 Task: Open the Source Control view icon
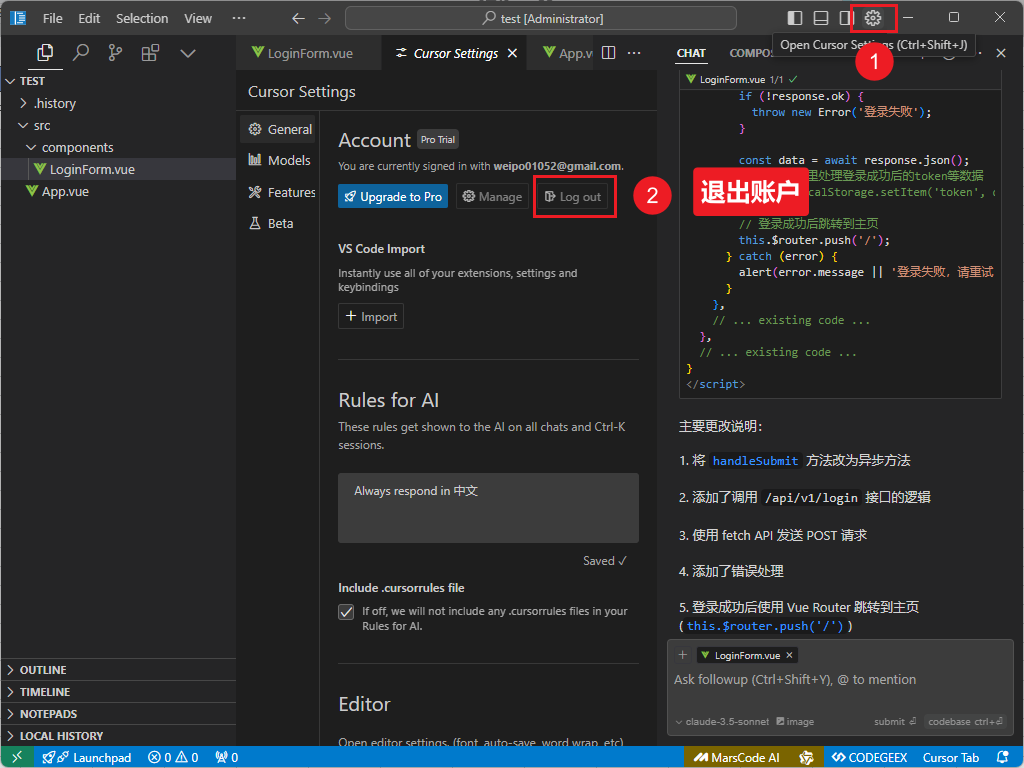[115, 53]
